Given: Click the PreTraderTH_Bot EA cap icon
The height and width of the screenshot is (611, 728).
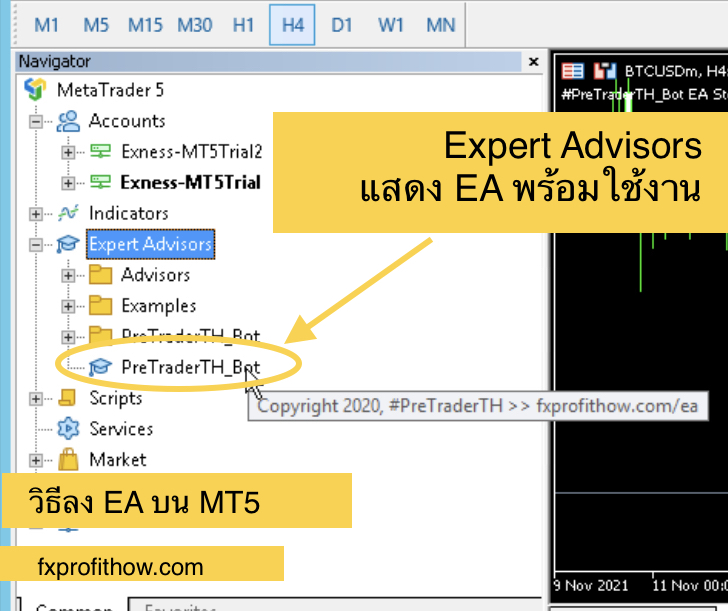Looking at the screenshot, I should coord(100,367).
